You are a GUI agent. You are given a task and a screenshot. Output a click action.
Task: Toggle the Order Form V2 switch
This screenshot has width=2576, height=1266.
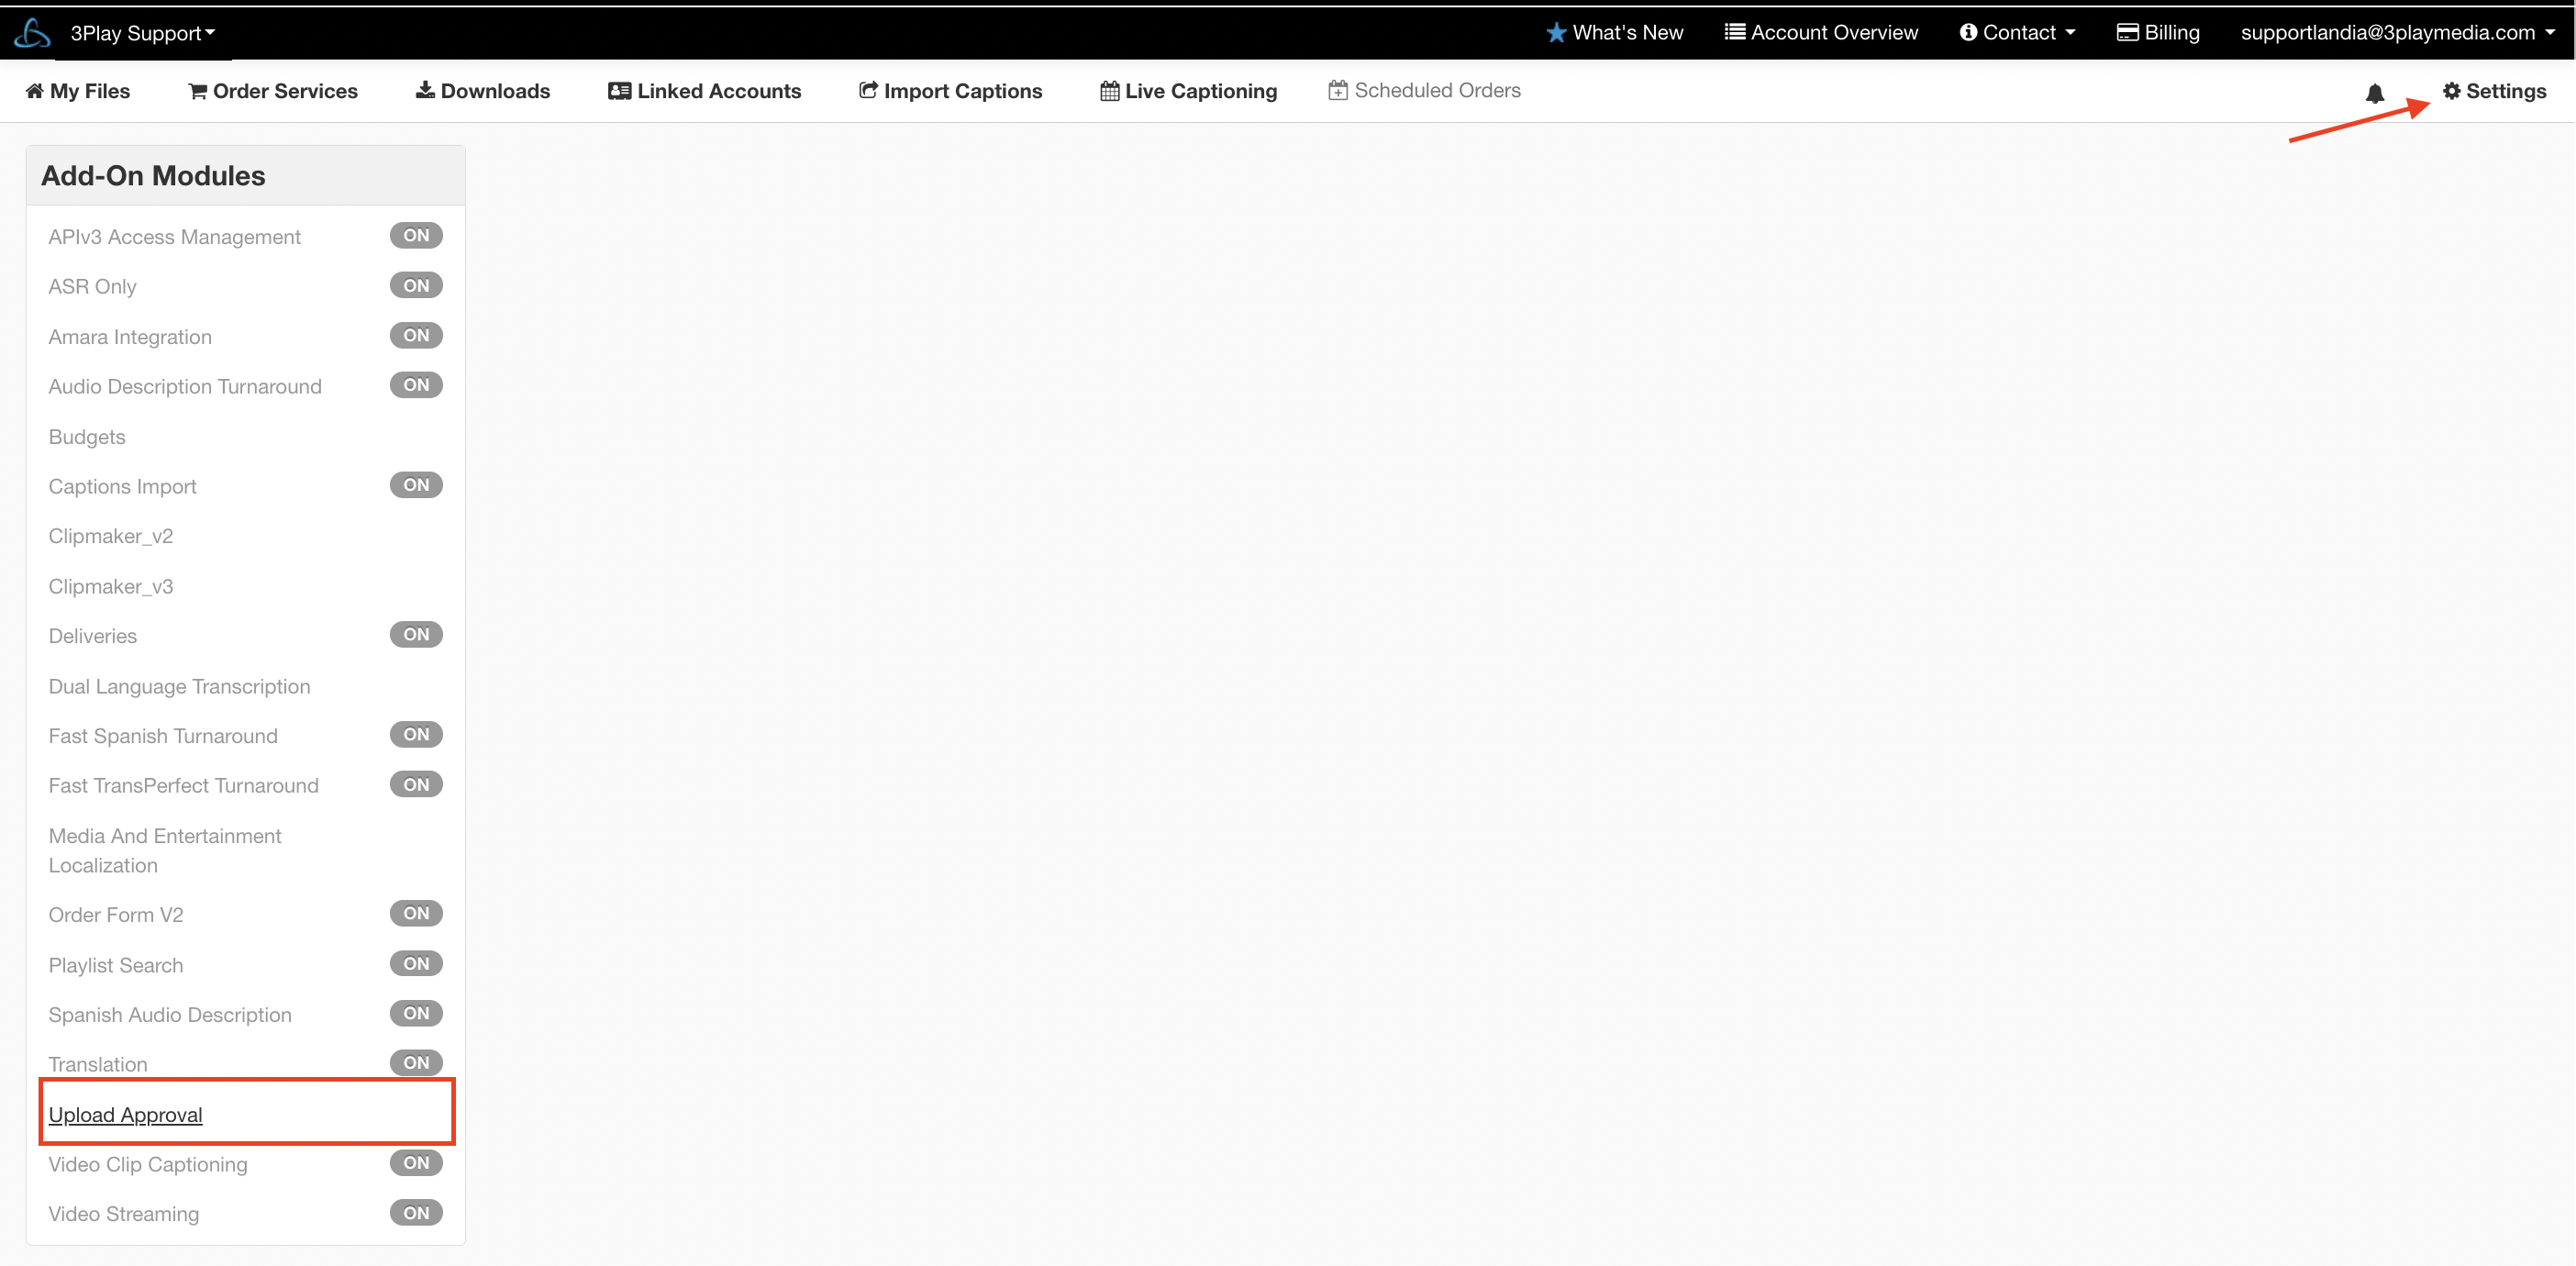416,914
